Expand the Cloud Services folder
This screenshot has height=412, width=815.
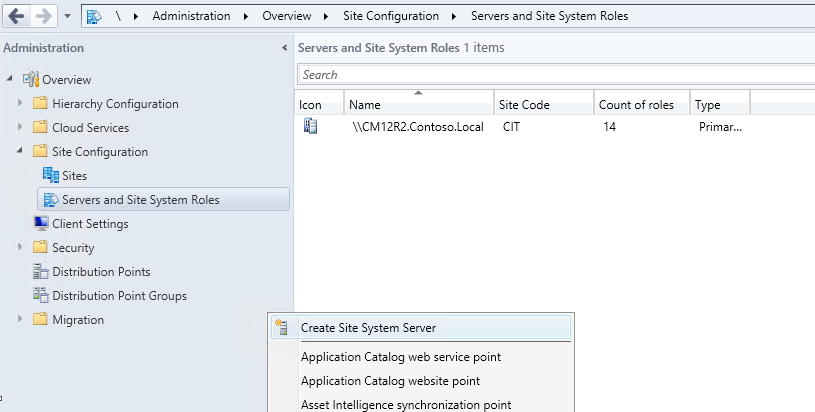tap(19, 128)
